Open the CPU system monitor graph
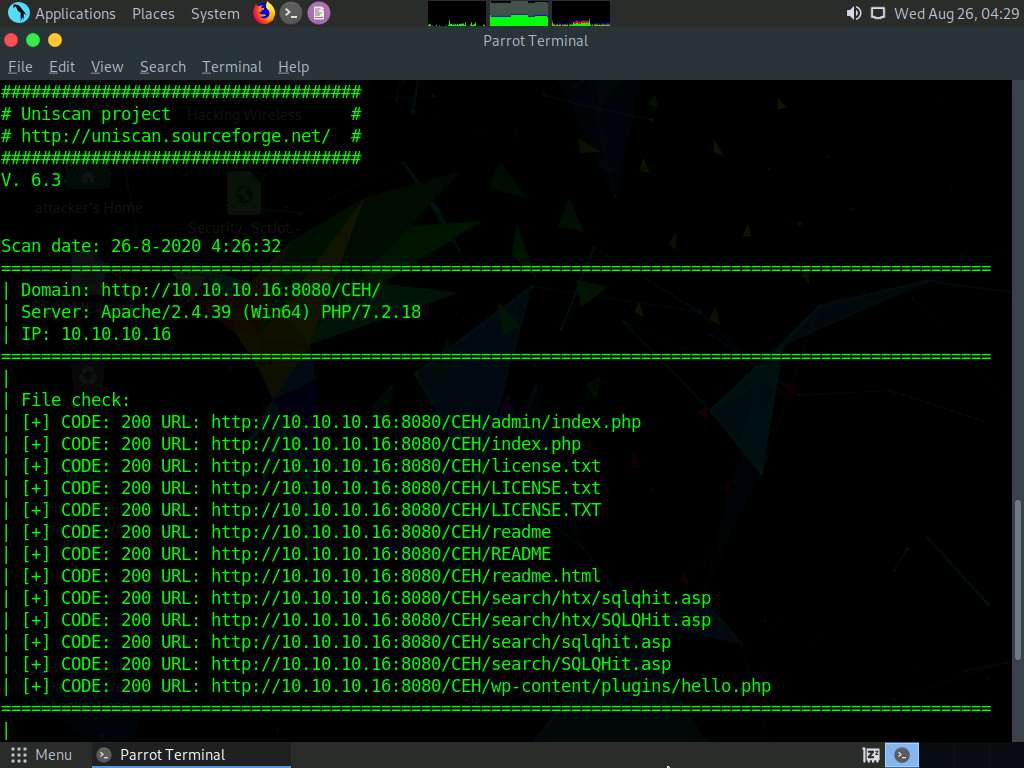The image size is (1024, 768). (x=456, y=13)
